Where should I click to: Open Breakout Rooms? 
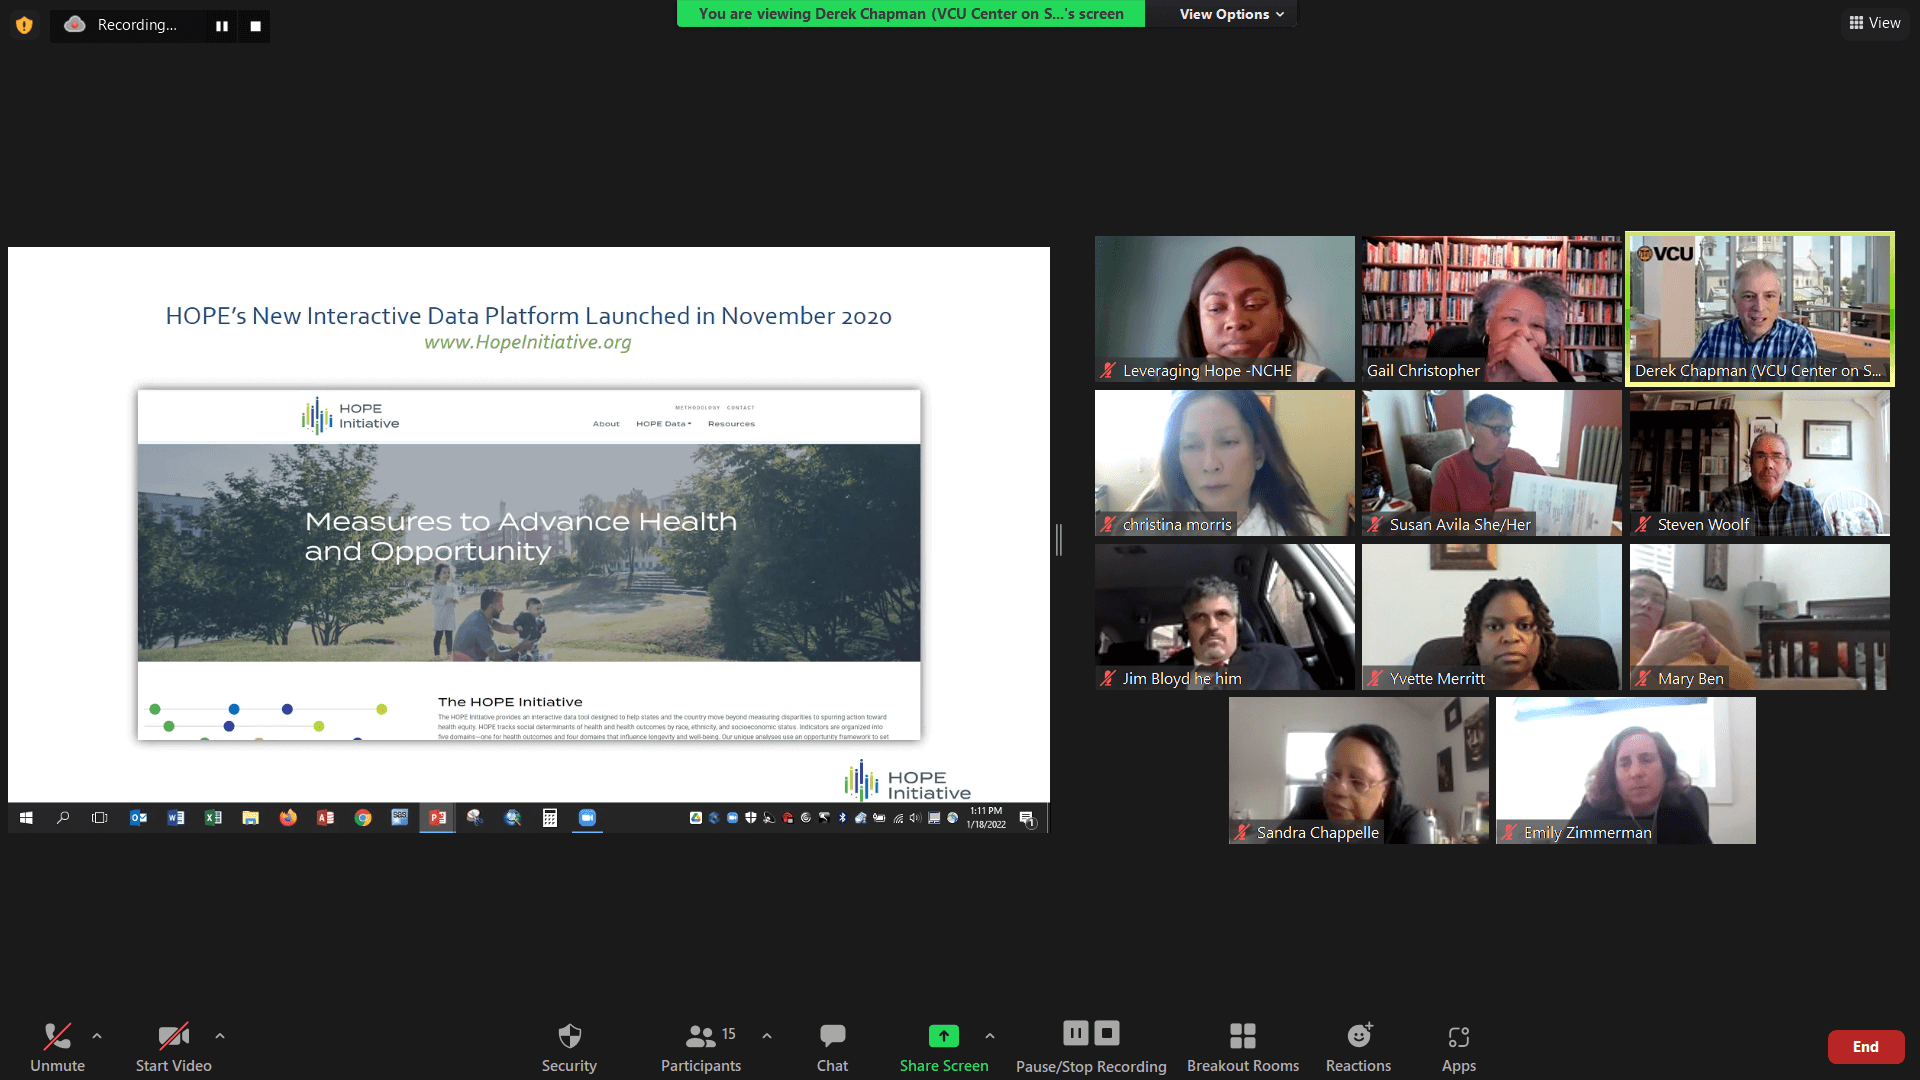tap(1243, 1047)
